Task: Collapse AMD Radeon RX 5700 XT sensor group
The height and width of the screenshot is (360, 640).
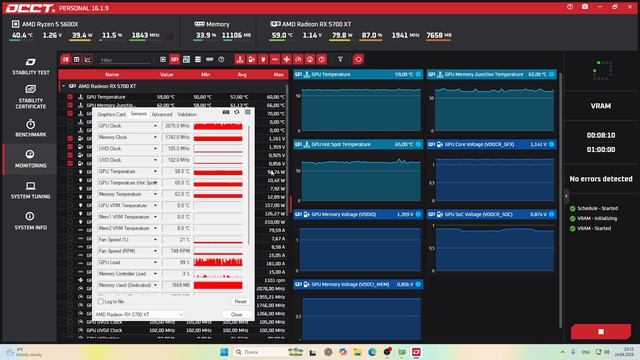Action: pos(64,86)
